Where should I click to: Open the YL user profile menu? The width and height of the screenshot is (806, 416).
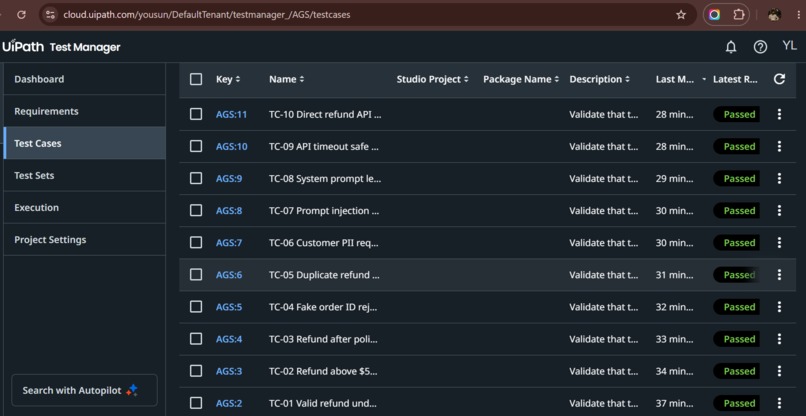(x=790, y=46)
